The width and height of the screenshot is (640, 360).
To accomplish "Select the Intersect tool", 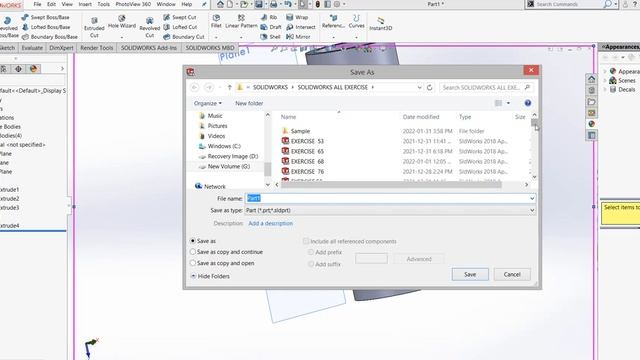I will click(x=301, y=27).
